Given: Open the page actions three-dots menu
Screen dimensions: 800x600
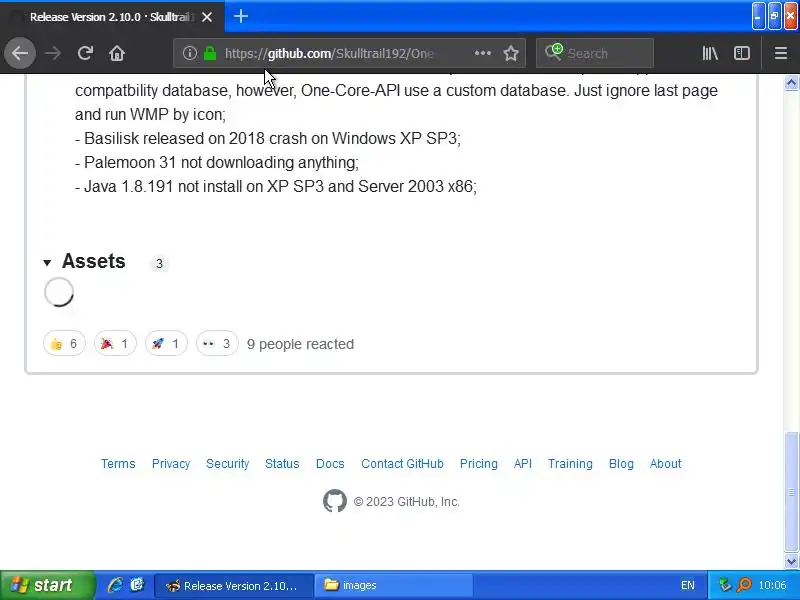Looking at the screenshot, I should click(483, 53).
